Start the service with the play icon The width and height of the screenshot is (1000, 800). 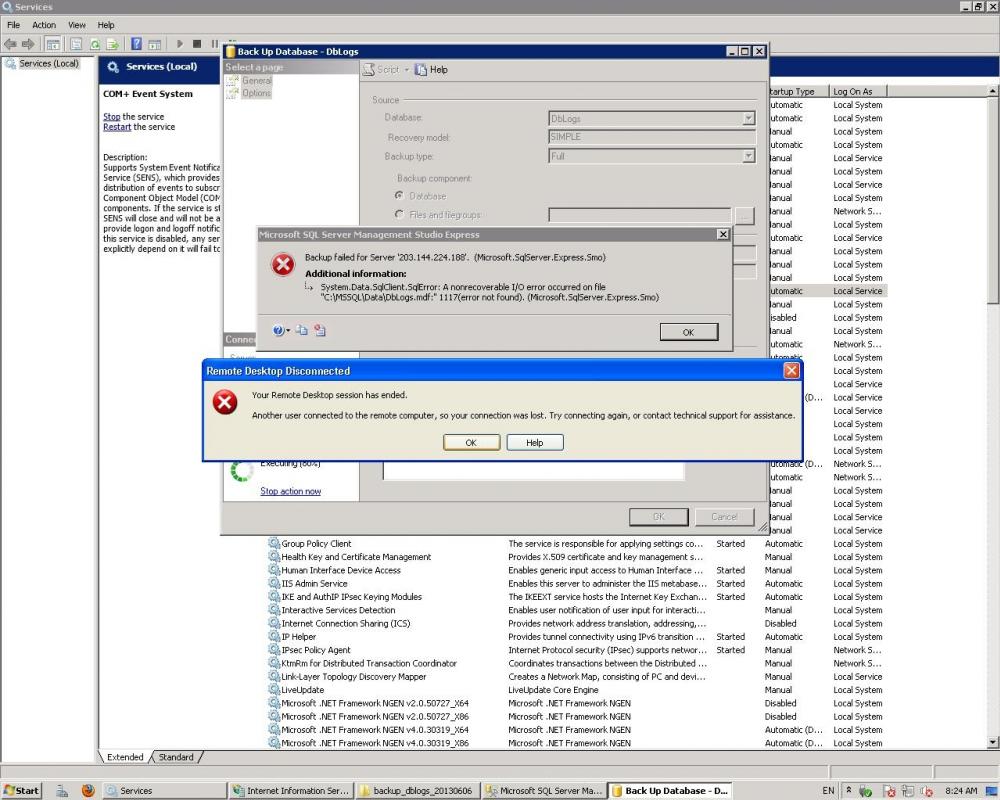point(180,44)
